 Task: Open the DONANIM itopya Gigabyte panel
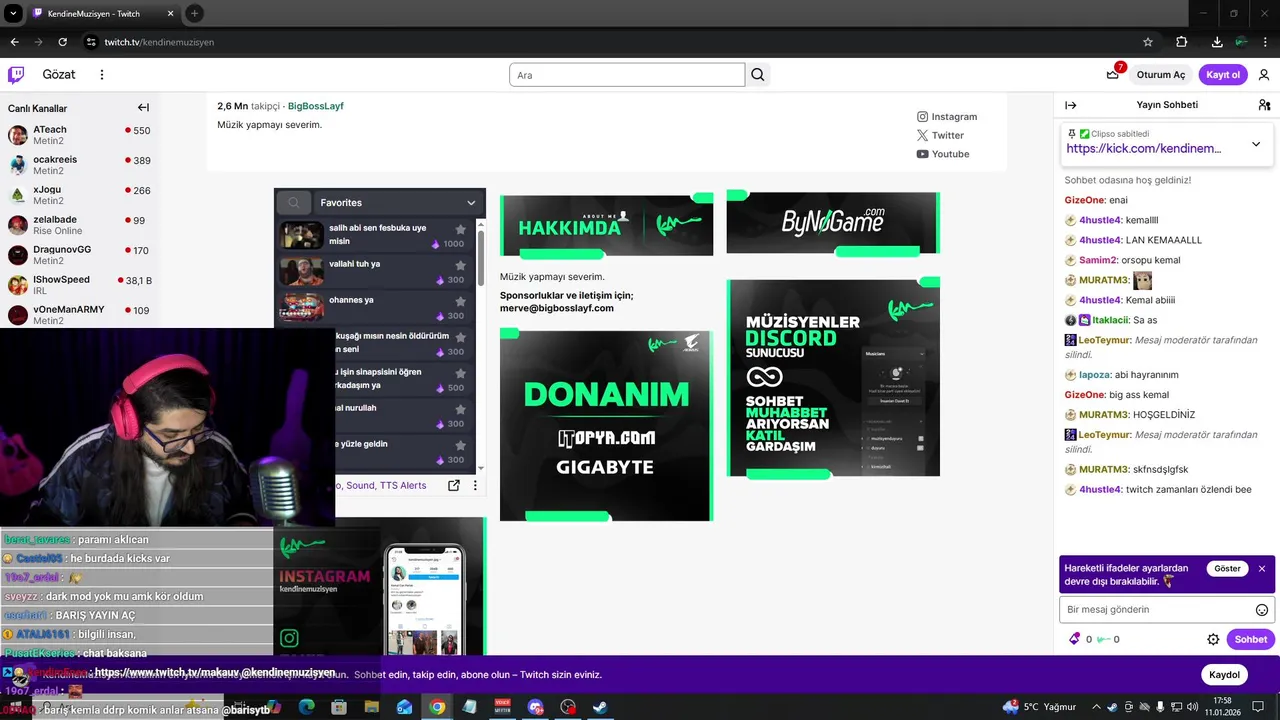coord(606,426)
